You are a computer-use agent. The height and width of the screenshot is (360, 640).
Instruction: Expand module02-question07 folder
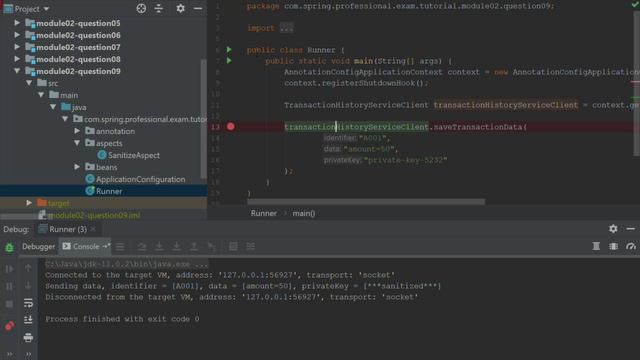pos(17,47)
